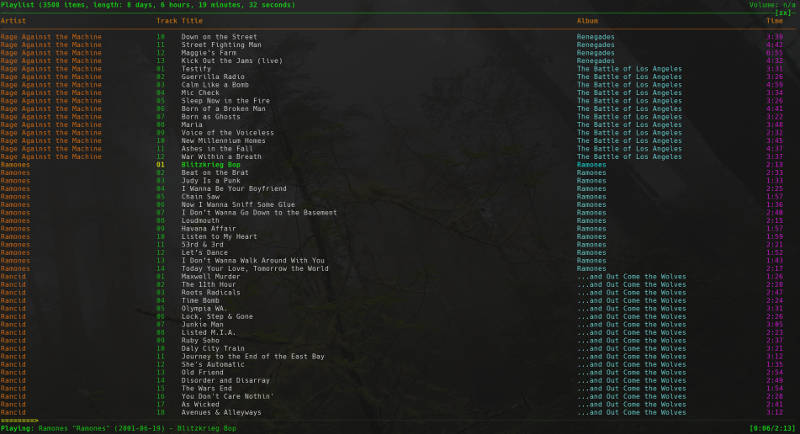Select the track 'Testify'

point(196,69)
